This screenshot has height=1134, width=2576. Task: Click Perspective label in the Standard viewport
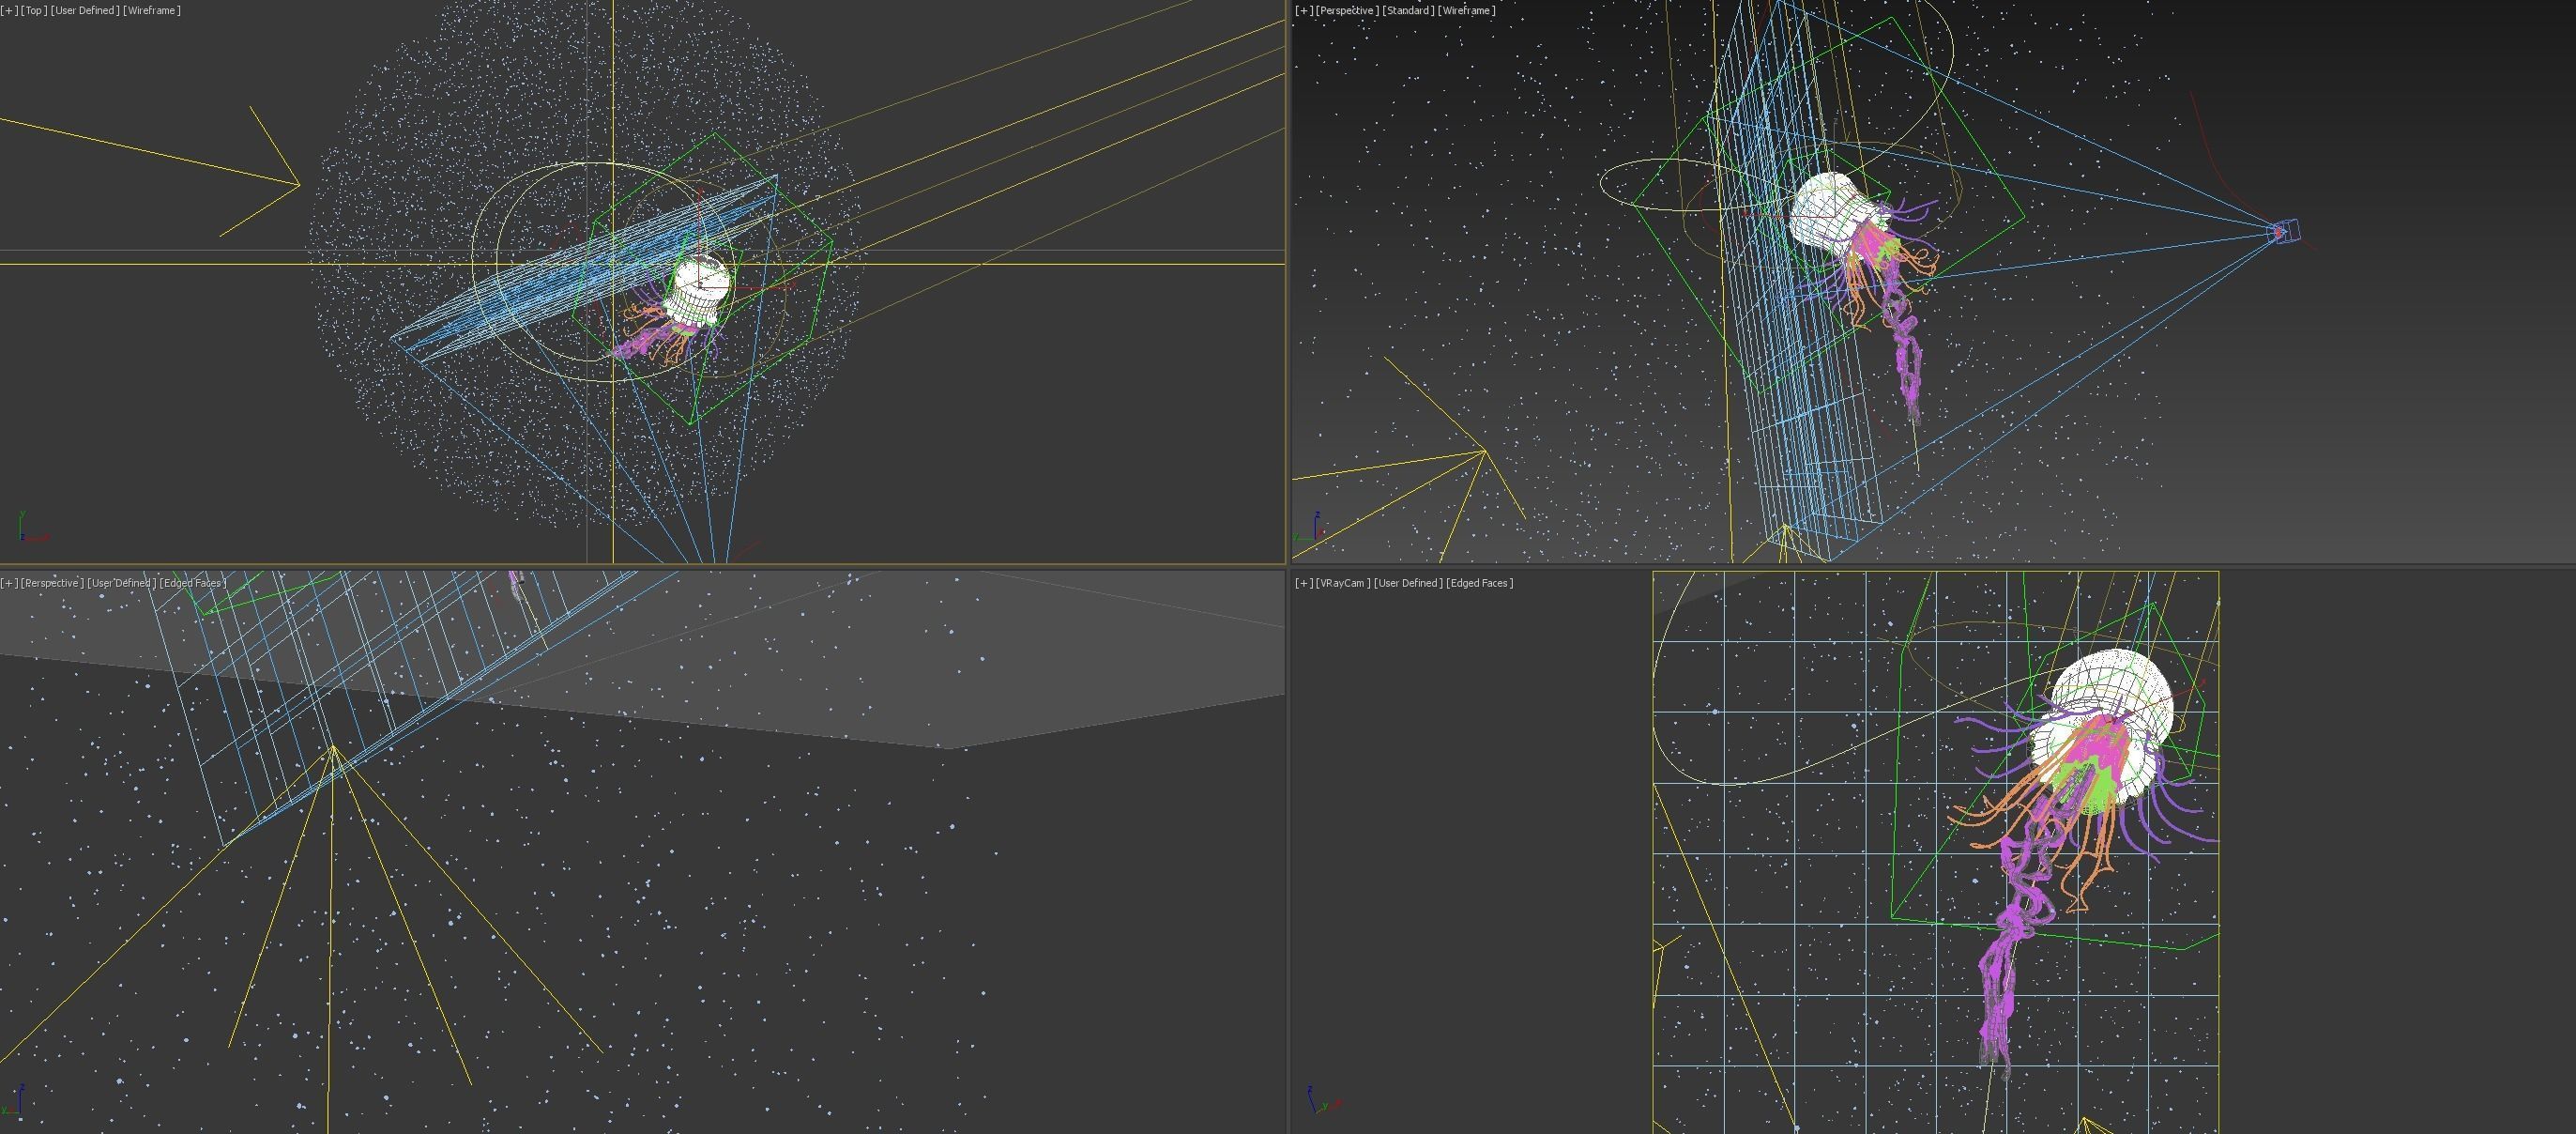tap(1348, 10)
